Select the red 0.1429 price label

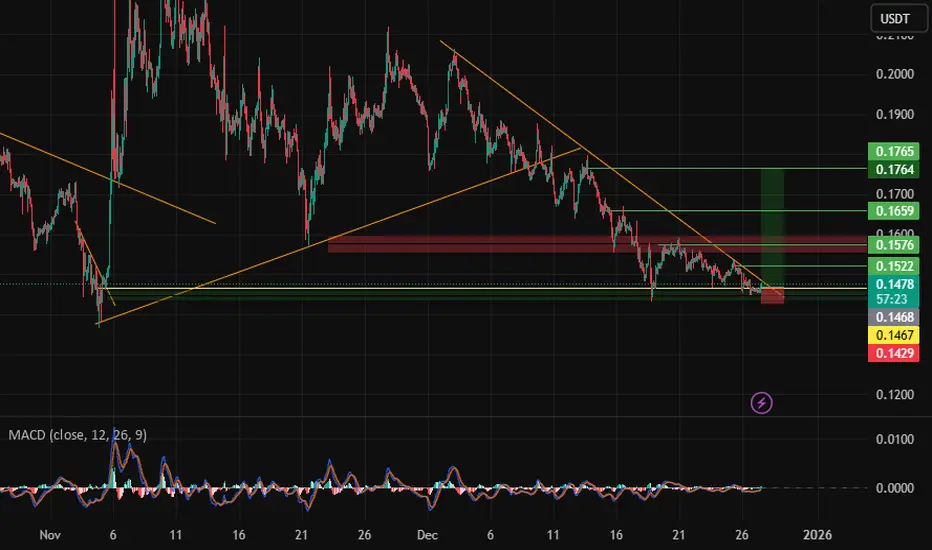click(893, 353)
